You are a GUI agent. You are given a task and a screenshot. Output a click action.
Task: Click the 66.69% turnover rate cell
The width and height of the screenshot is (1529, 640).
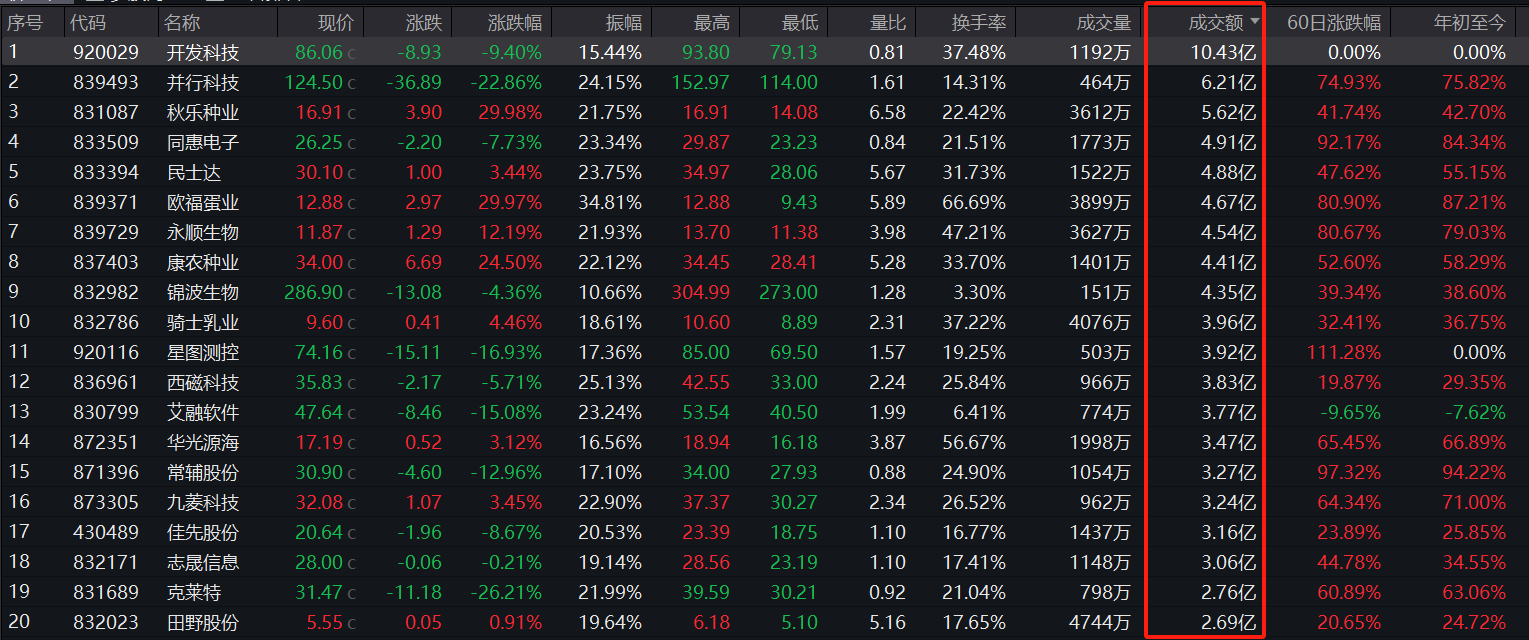point(974,202)
